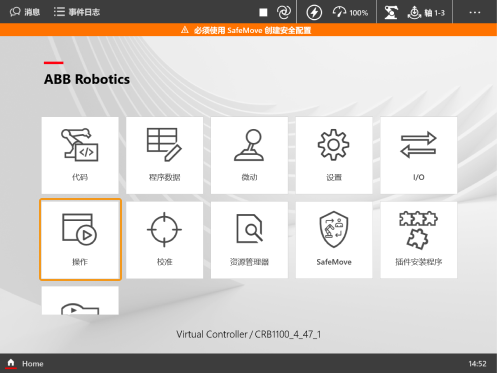Open the partially visible folder tile in the bottom row
Viewport: 497px width, 373px height.
pyautogui.click(x=80, y=300)
